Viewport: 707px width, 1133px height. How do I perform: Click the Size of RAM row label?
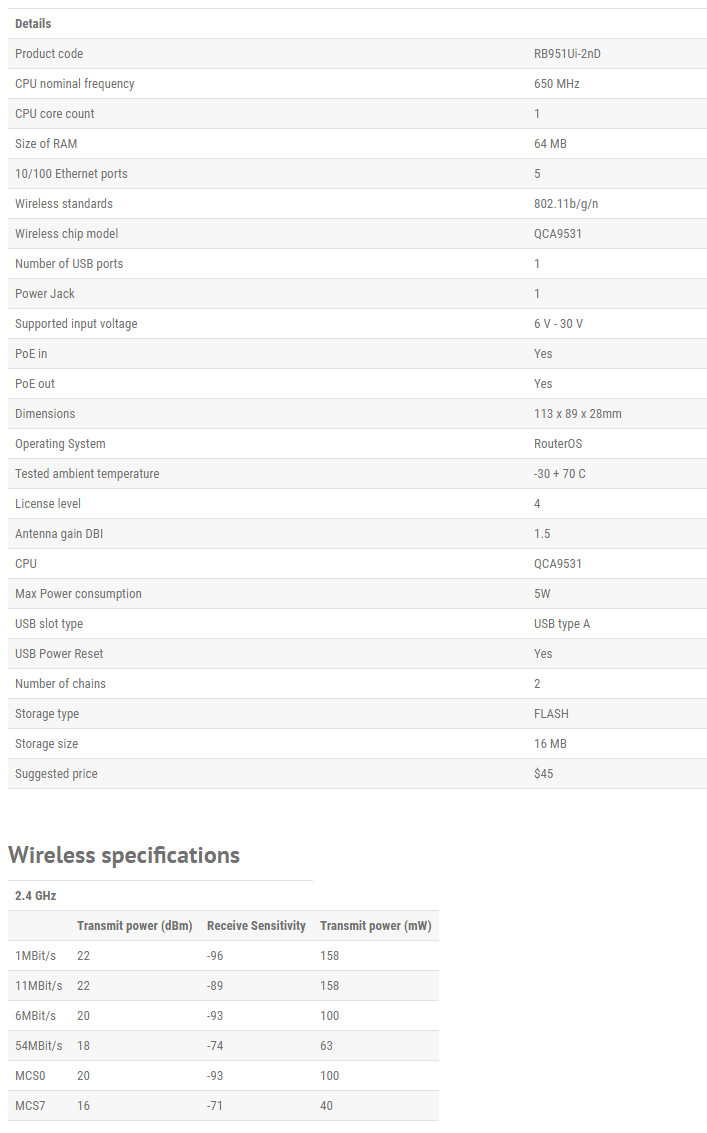pos(46,144)
